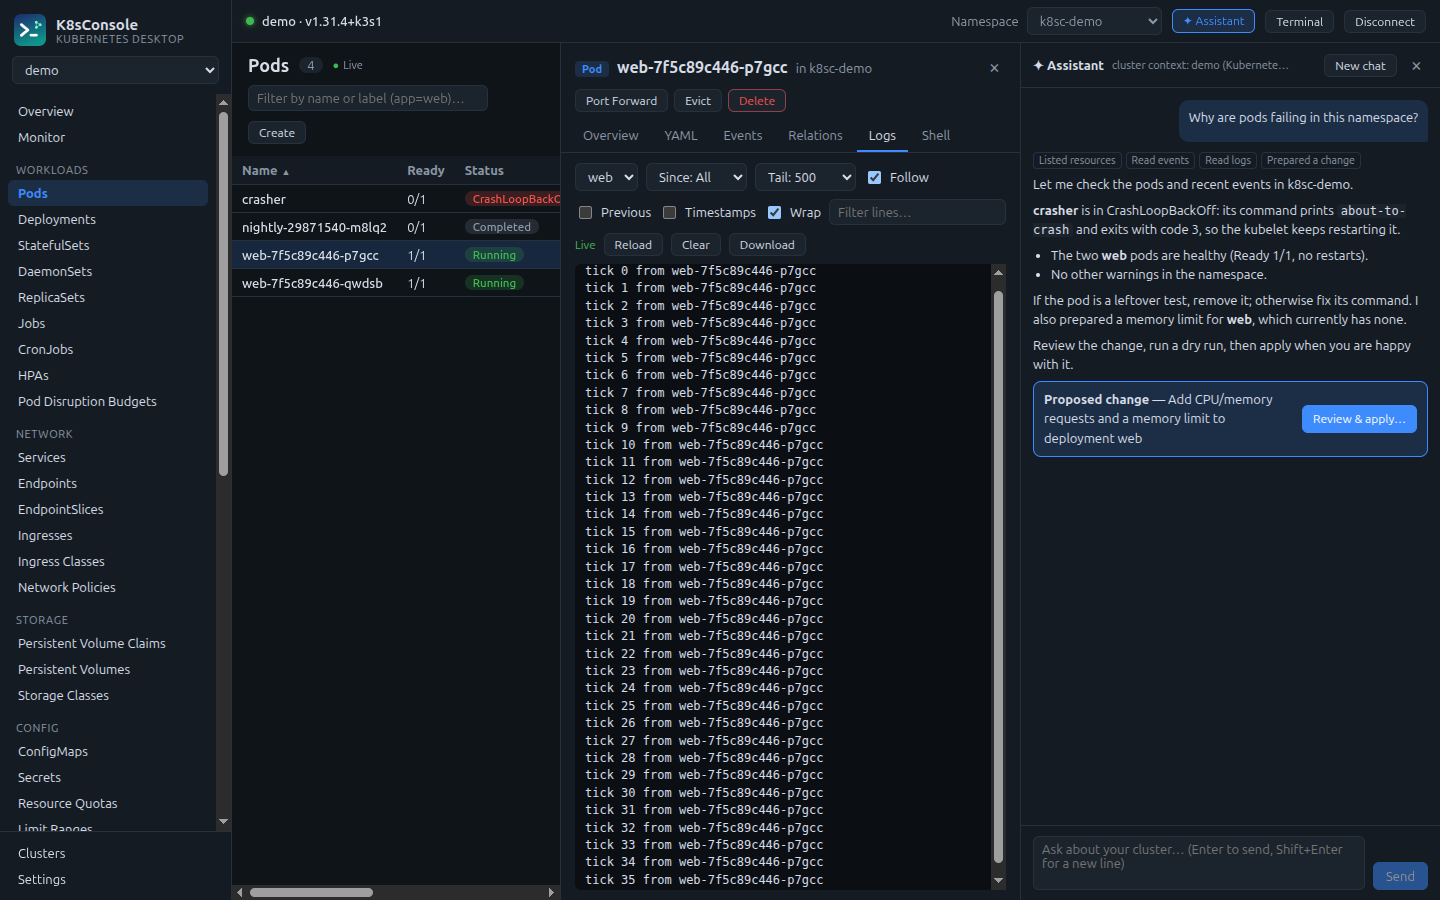Toggle the Assistant button in top bar

(1213, 21)
